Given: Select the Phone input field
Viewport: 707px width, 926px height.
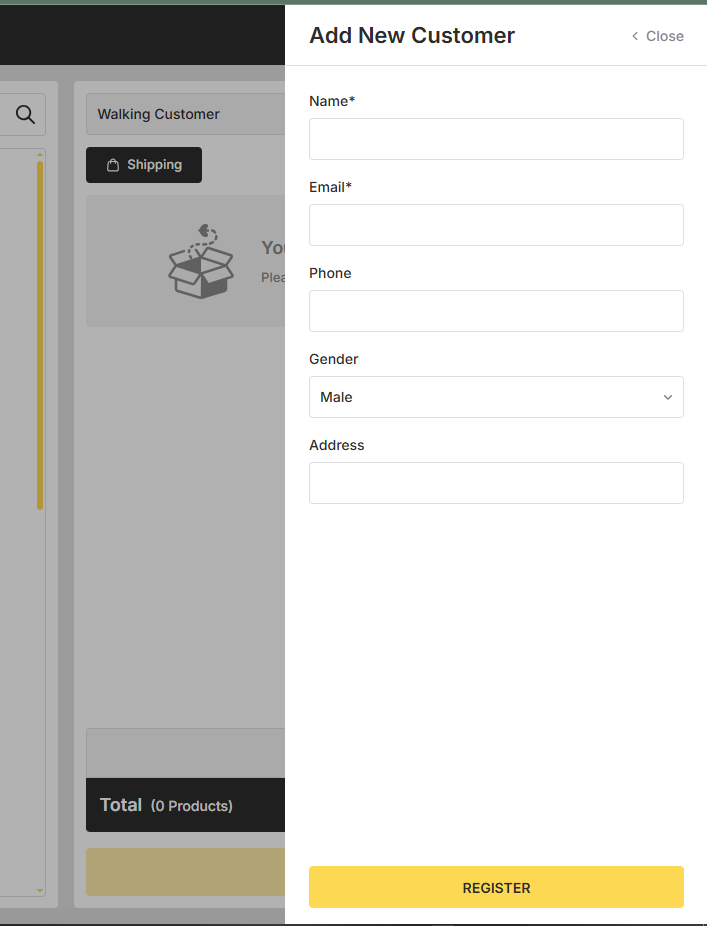Looking at the screenshot, I should pyautogui.click(x=496, y=311).
